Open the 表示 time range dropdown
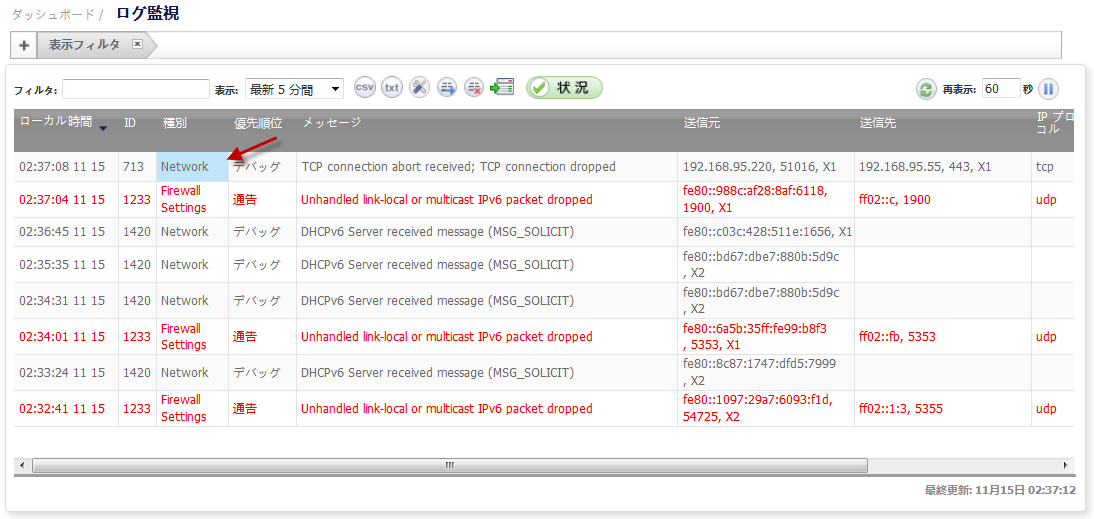The image size is (1094, 519). 294,89
